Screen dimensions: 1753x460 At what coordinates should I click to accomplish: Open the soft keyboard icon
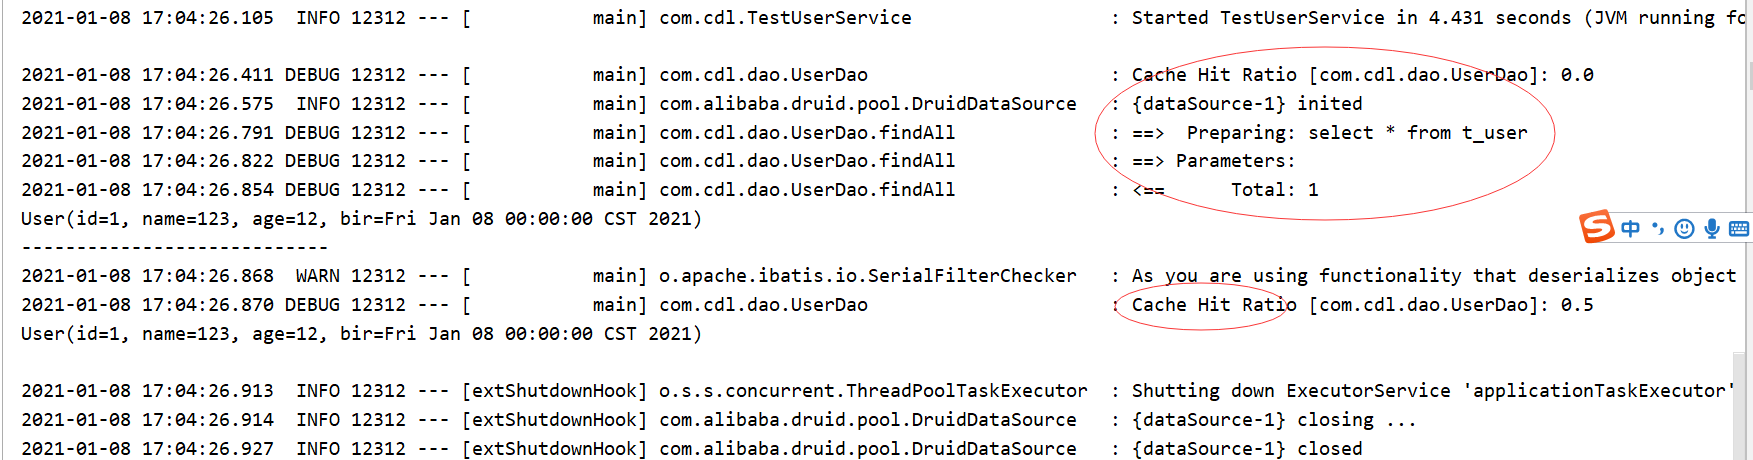click(1738, 228)
